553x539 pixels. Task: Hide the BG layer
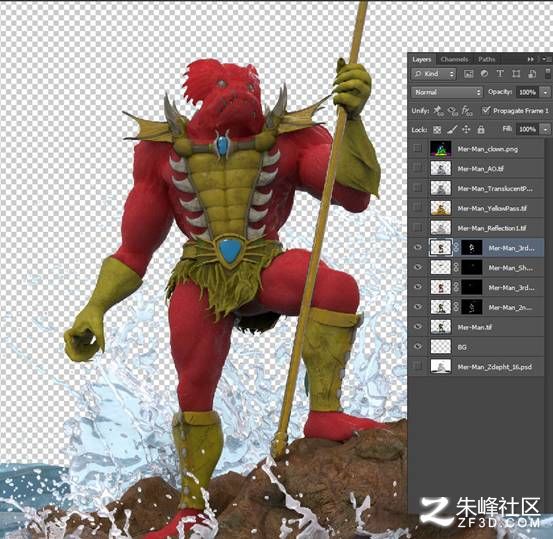click(418, 346)
